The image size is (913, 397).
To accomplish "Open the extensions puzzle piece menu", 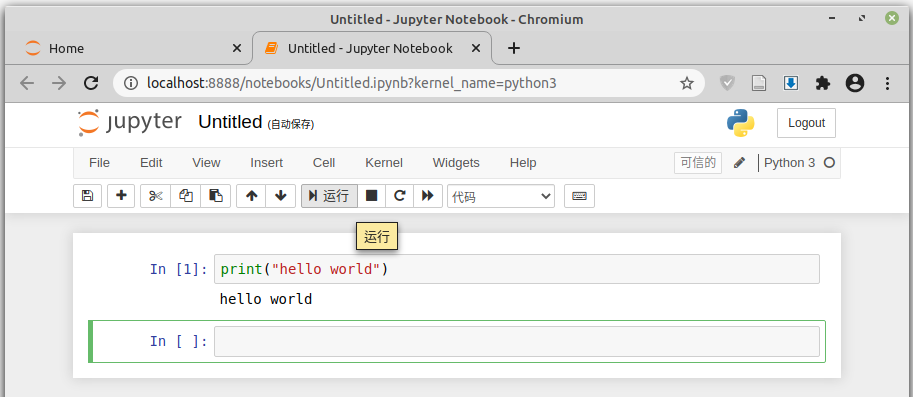I will [823, 83].
